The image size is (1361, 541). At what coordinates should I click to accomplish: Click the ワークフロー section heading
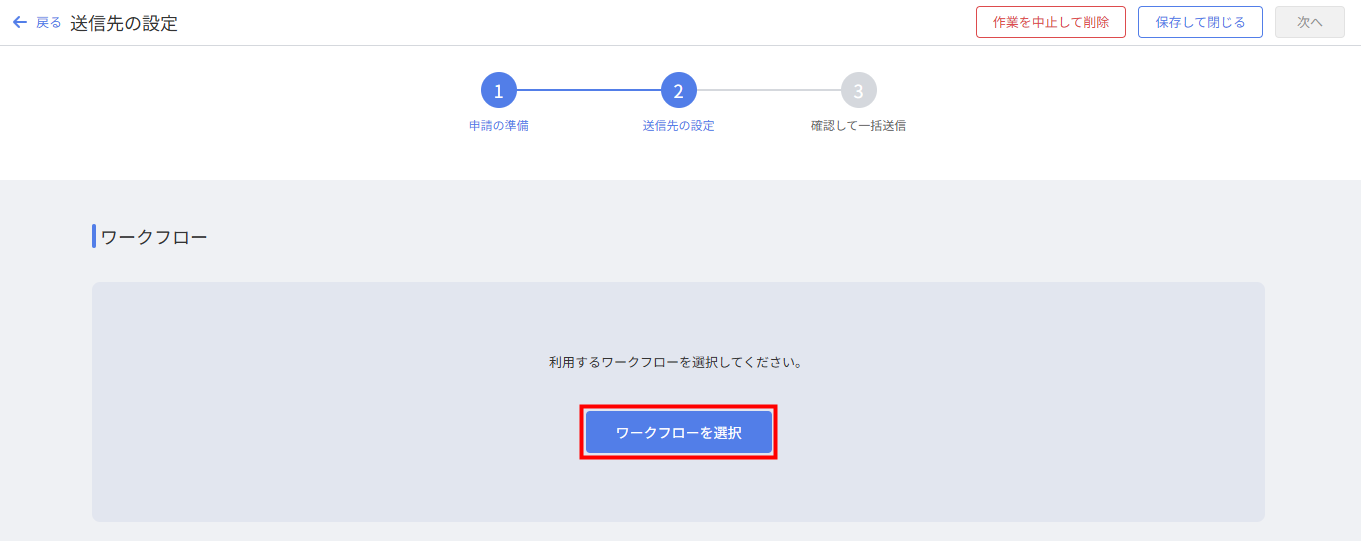point(154,237)
